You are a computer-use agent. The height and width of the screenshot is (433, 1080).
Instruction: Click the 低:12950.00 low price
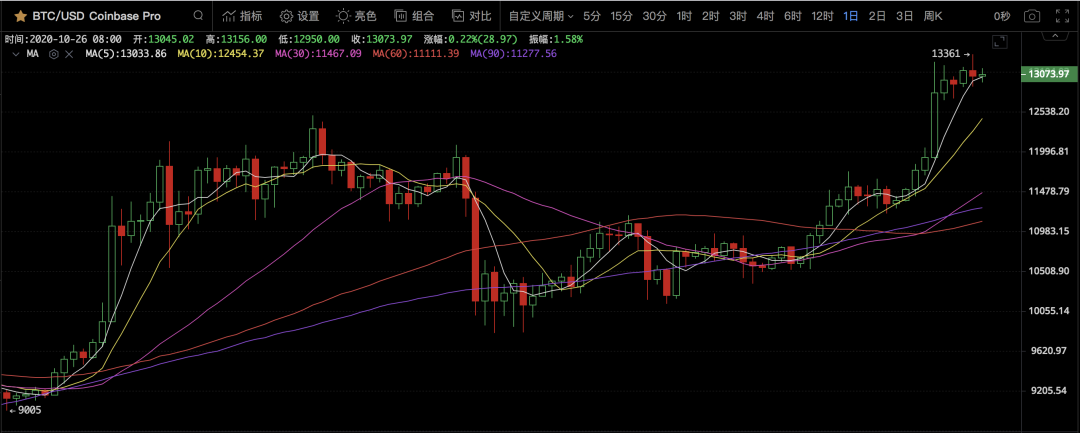311,40
